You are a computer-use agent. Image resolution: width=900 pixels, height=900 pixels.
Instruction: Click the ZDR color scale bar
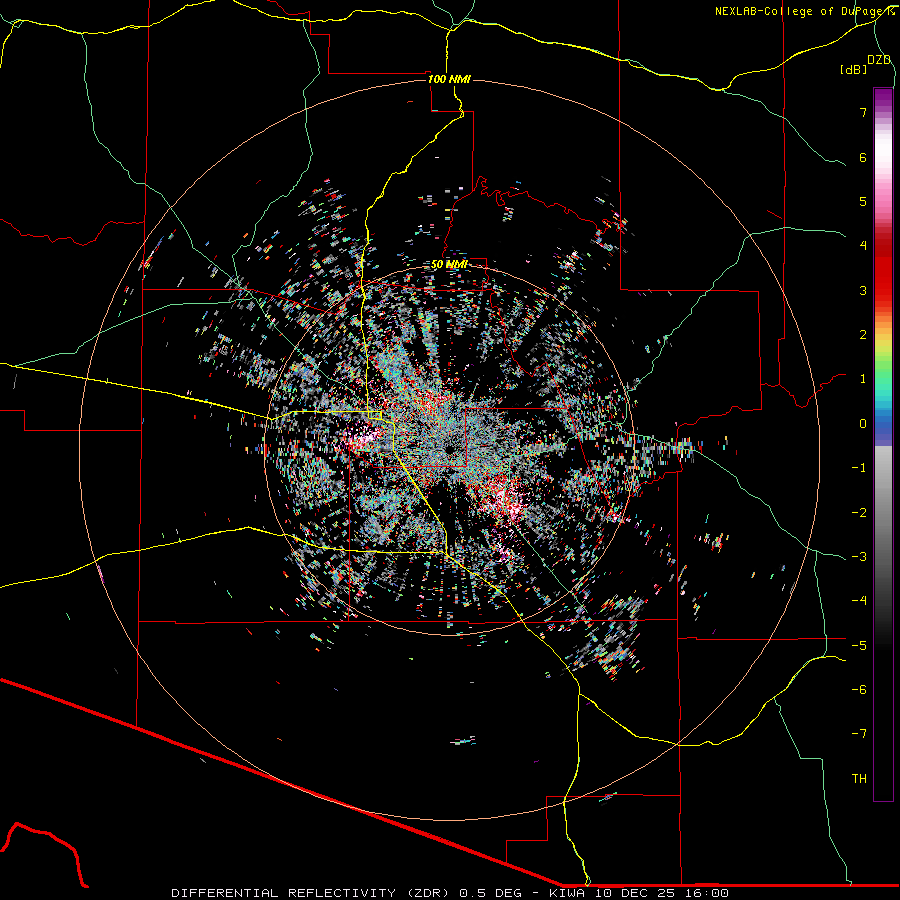click(883, 444)
